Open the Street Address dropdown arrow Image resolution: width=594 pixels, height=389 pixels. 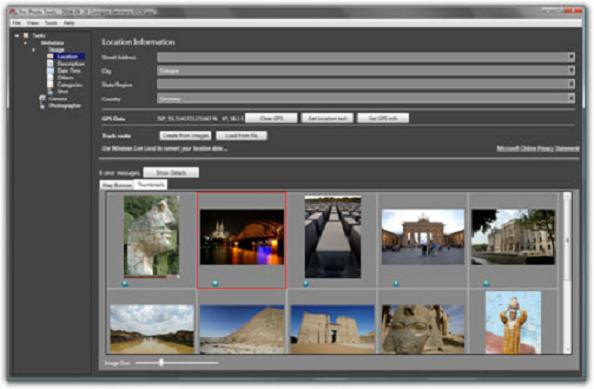point(571,57)
